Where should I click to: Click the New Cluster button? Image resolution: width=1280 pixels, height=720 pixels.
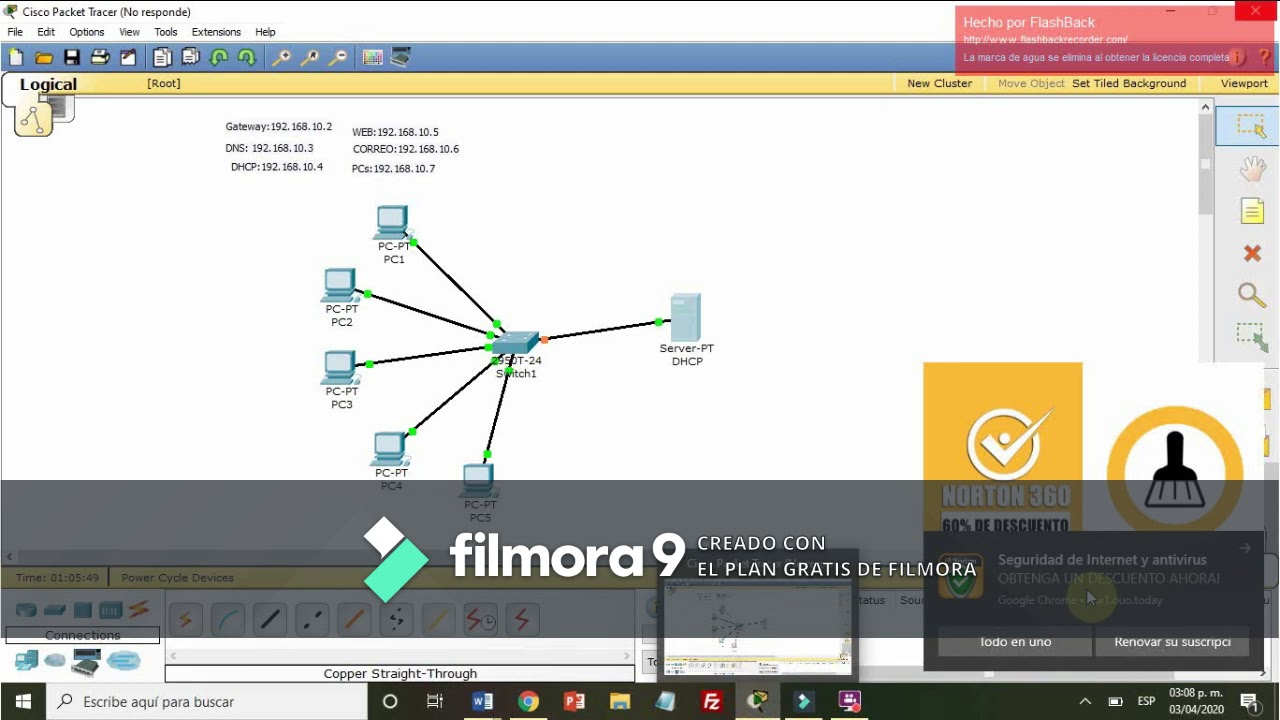[x=939, y=83]
